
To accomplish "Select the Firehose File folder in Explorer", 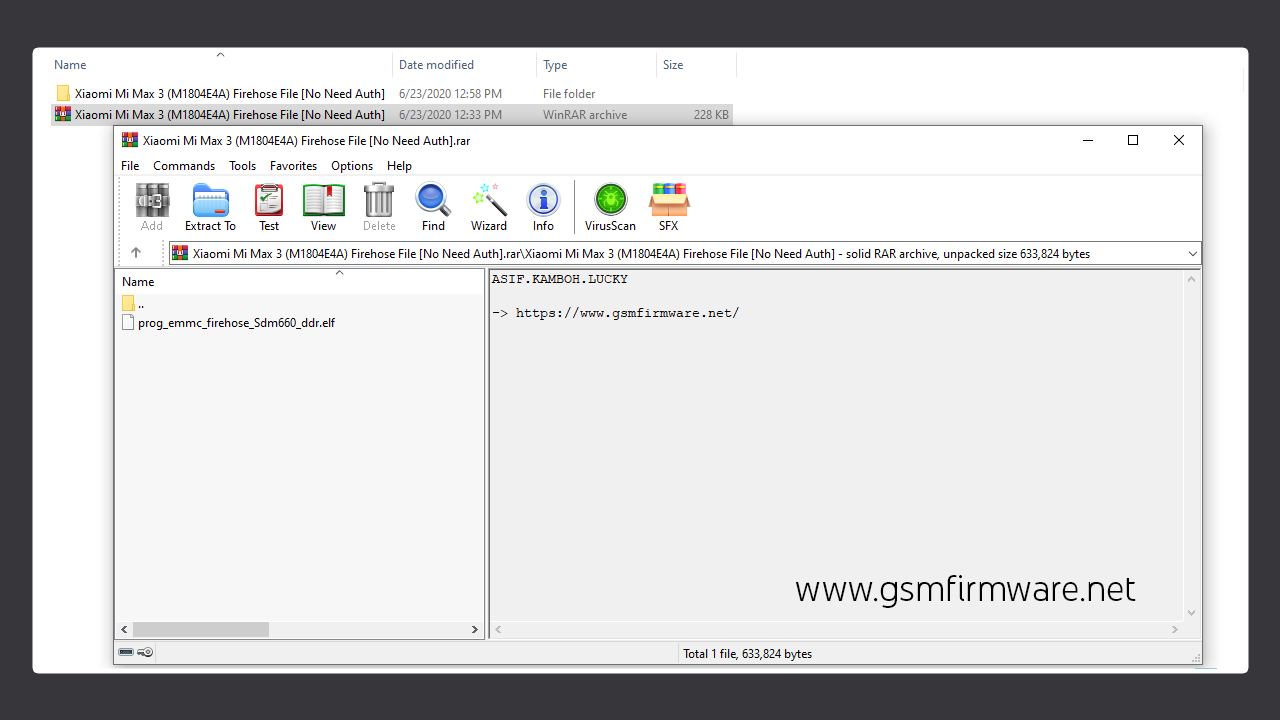I will (x=220, y=94).
